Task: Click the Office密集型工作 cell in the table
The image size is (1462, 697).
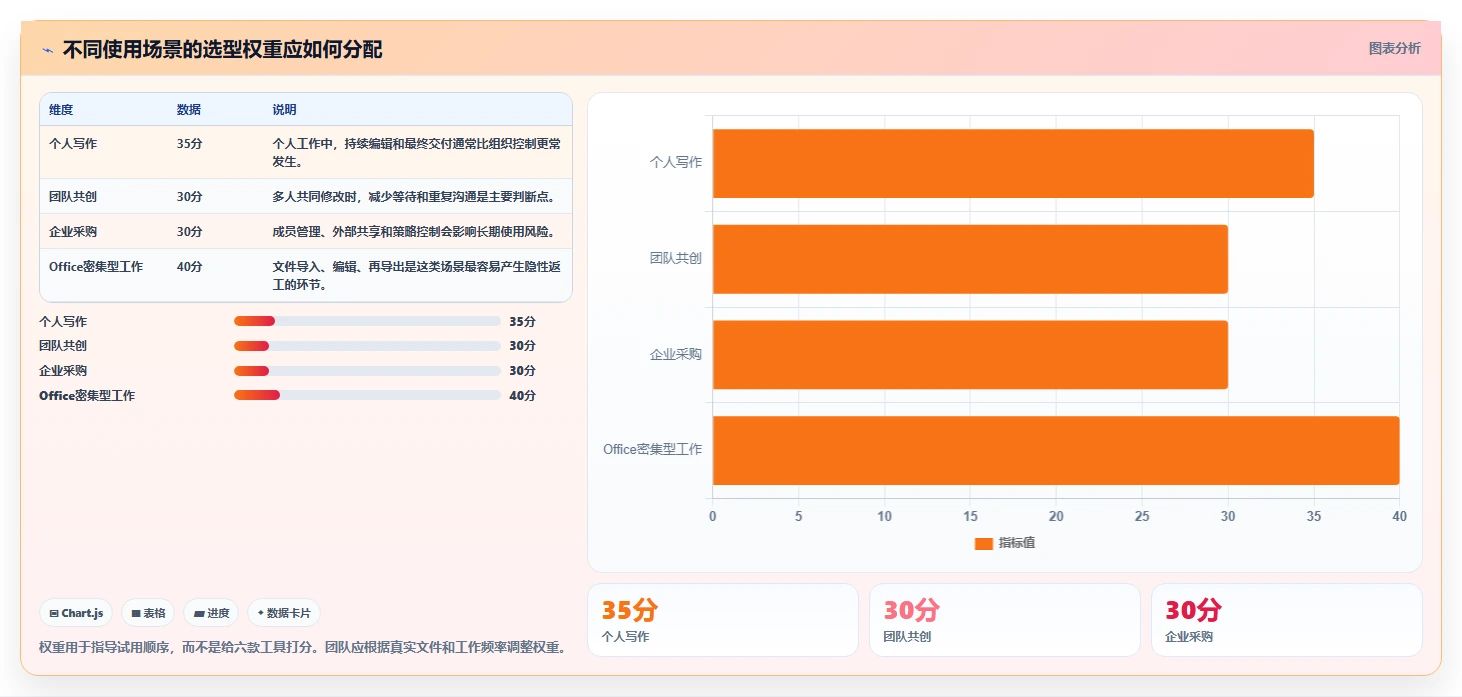Action: [x=96, y=267]
